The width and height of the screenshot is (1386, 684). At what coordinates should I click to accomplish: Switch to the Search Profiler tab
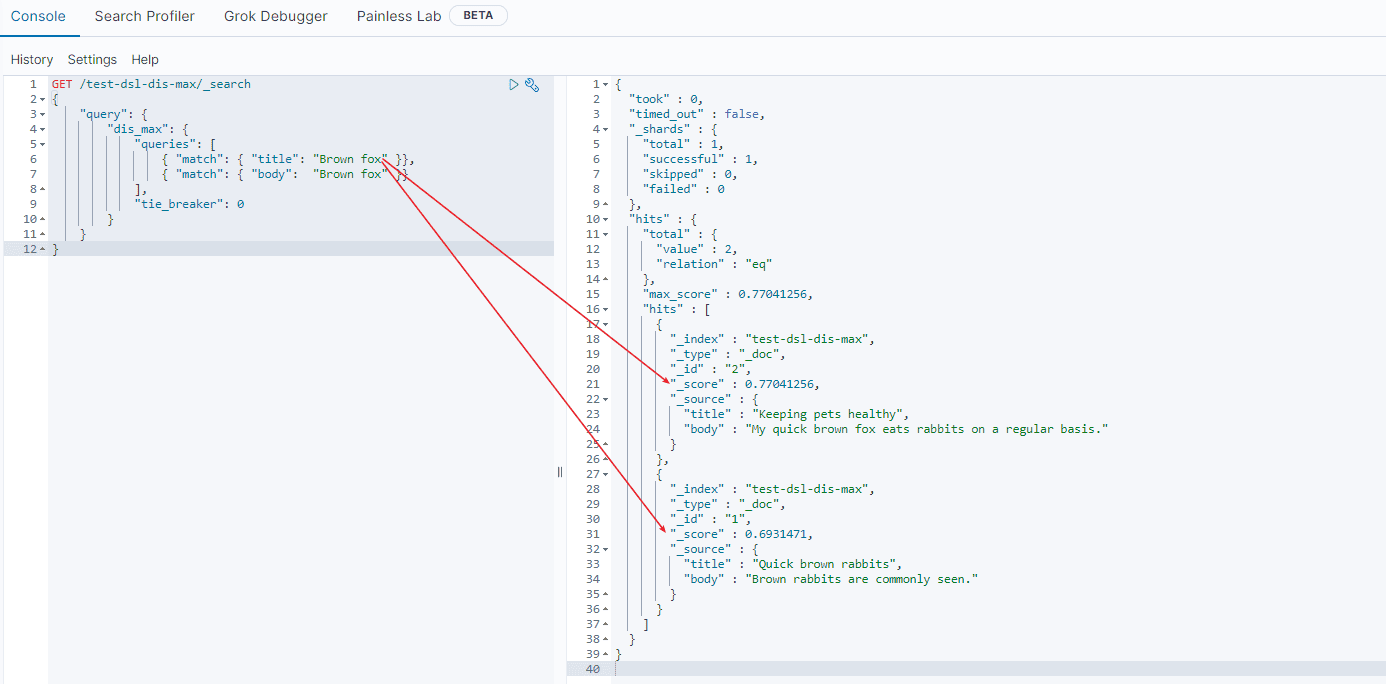145,16
